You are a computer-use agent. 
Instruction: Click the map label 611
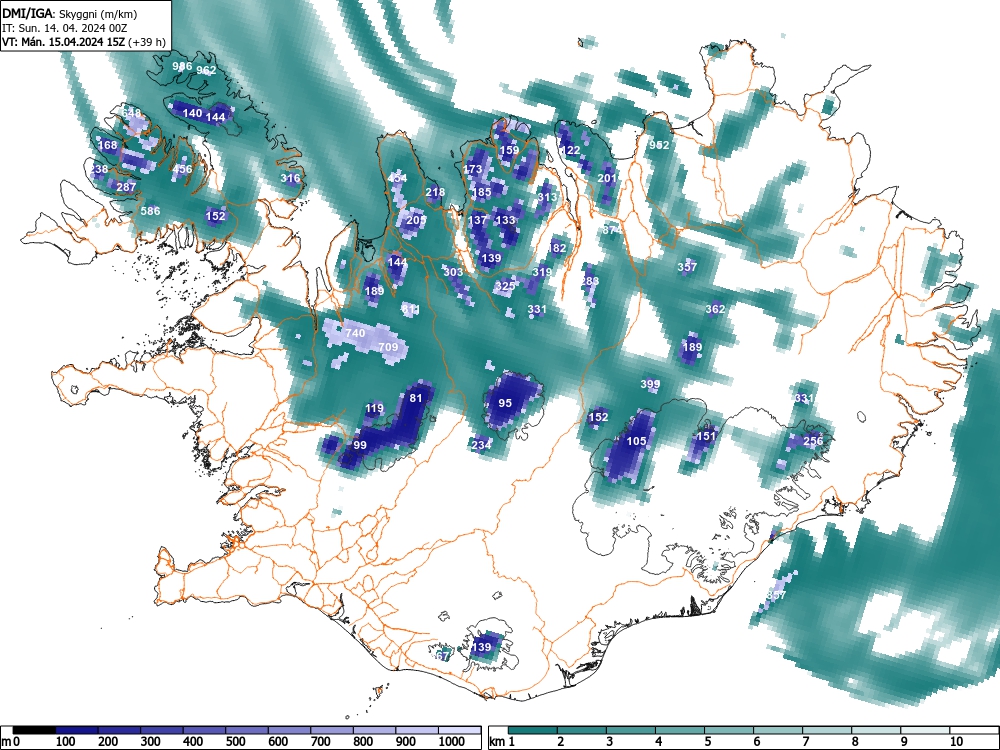point(411,309)
